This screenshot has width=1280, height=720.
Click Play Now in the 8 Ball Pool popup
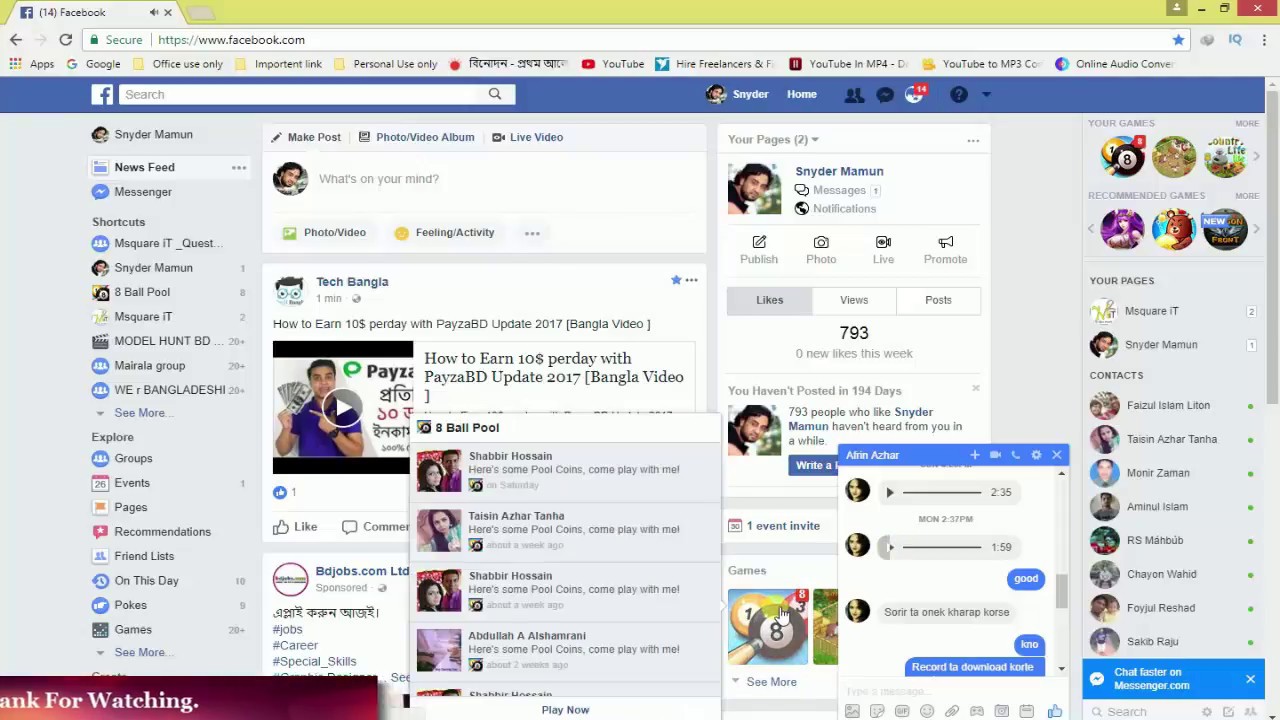565,710
